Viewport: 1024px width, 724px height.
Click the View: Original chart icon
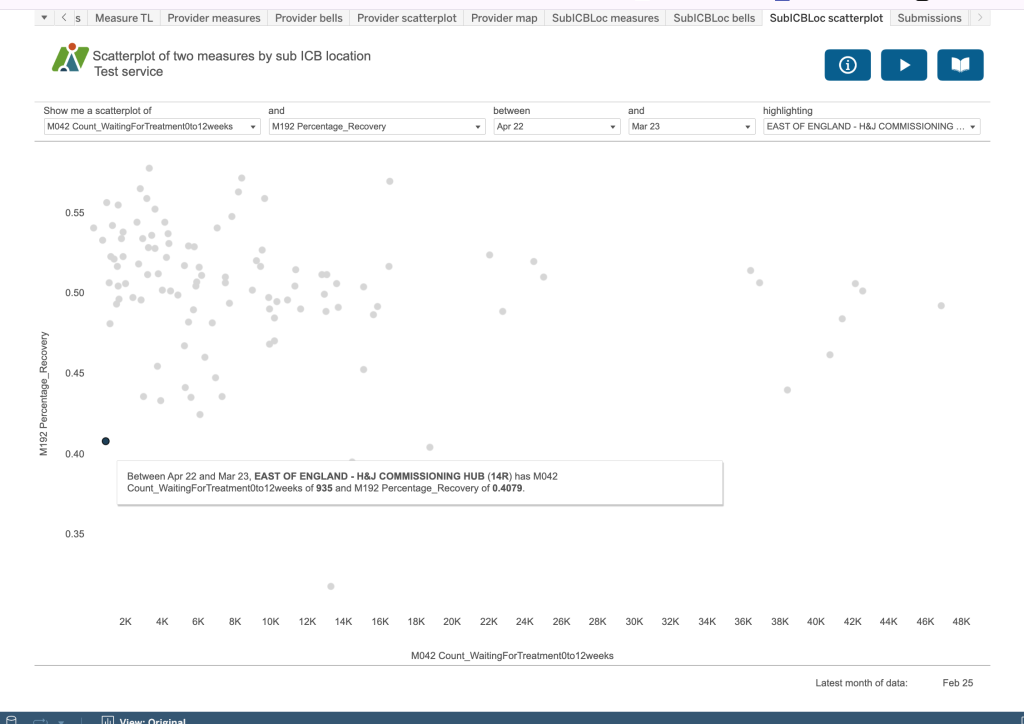coord(107,719)
